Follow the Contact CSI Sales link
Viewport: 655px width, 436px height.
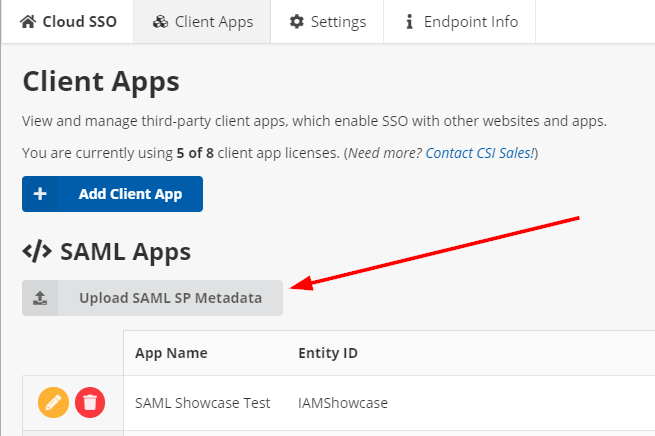480,153
